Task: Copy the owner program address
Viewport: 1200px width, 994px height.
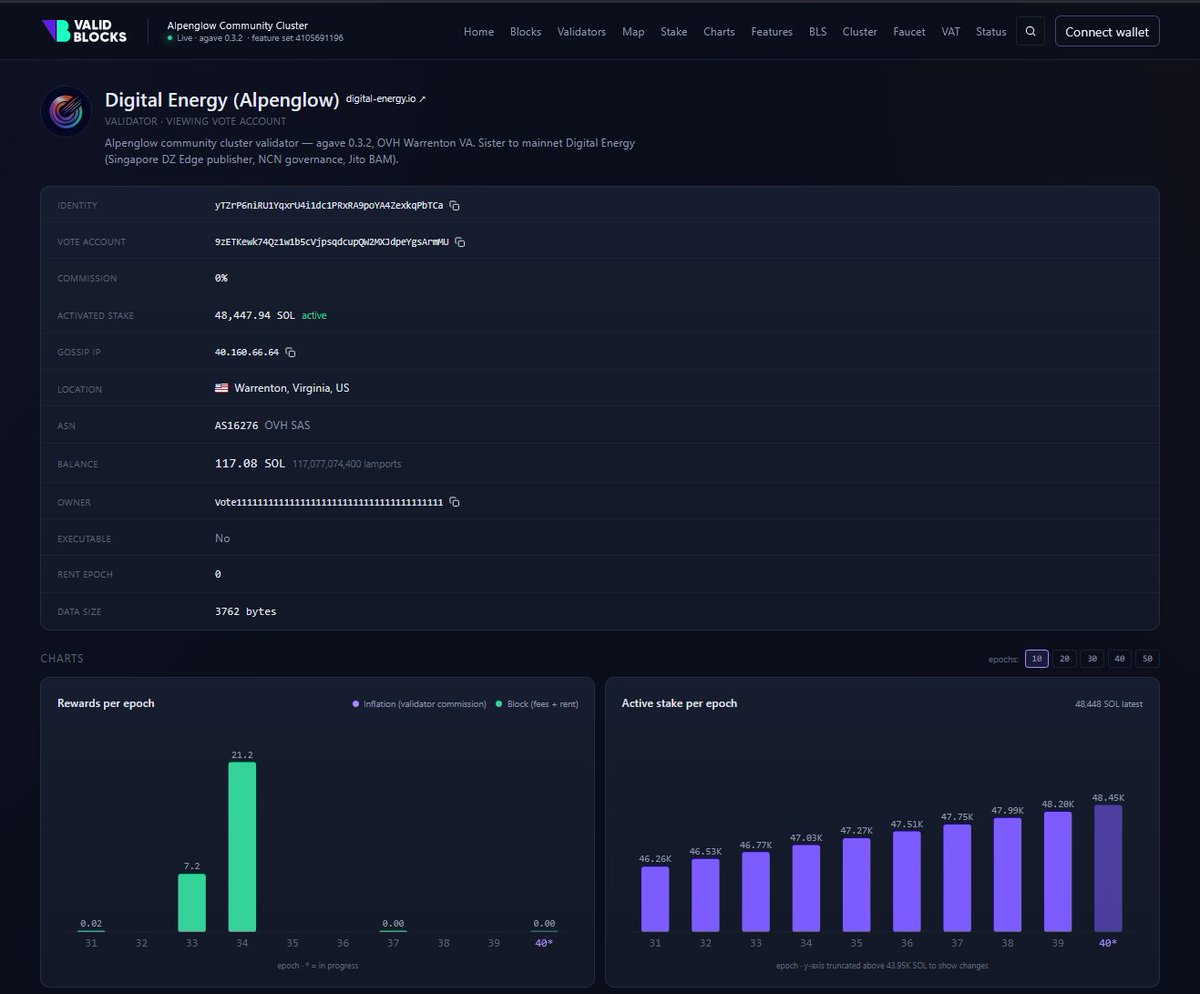Action: point(455,501)
